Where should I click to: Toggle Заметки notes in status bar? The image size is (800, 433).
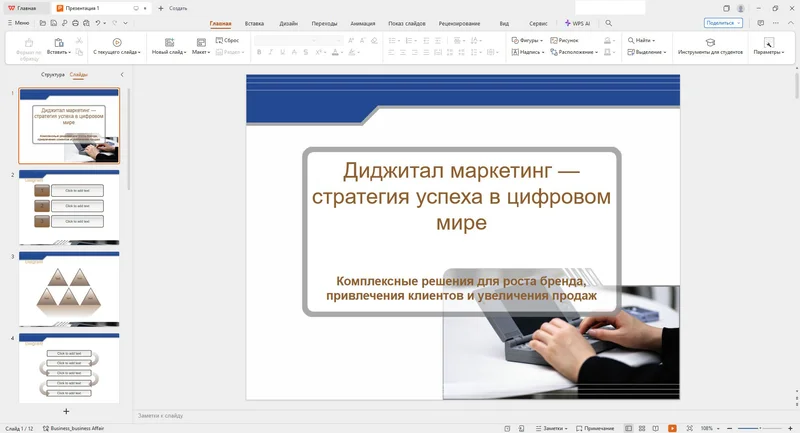[552, 428]
